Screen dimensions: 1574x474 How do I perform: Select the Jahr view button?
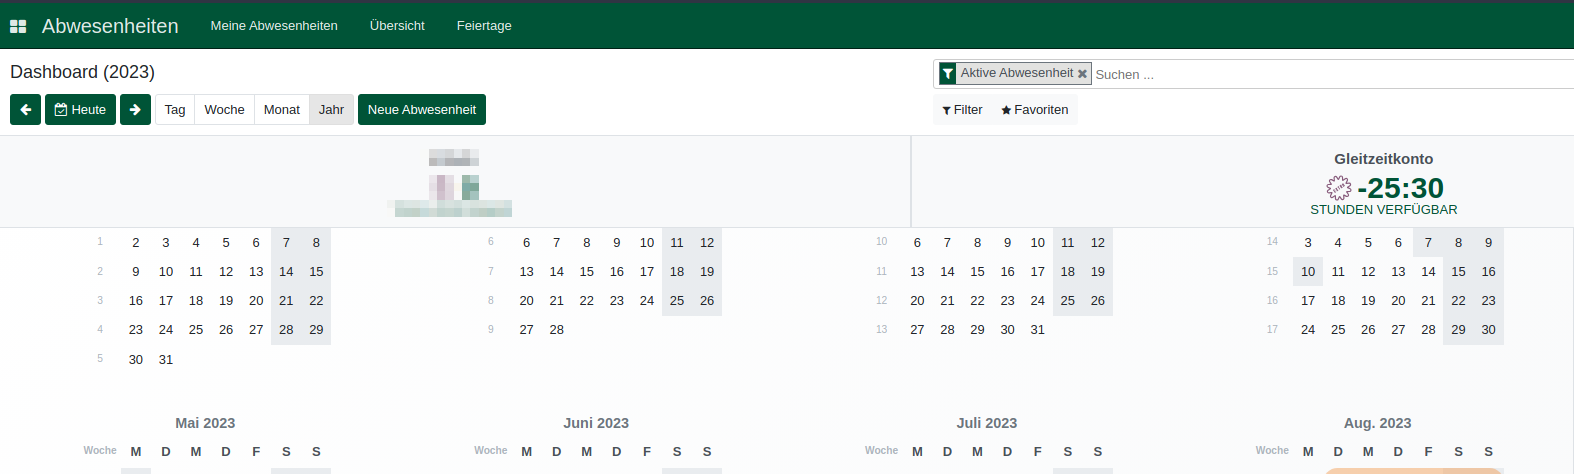click(x=331, y=110)
